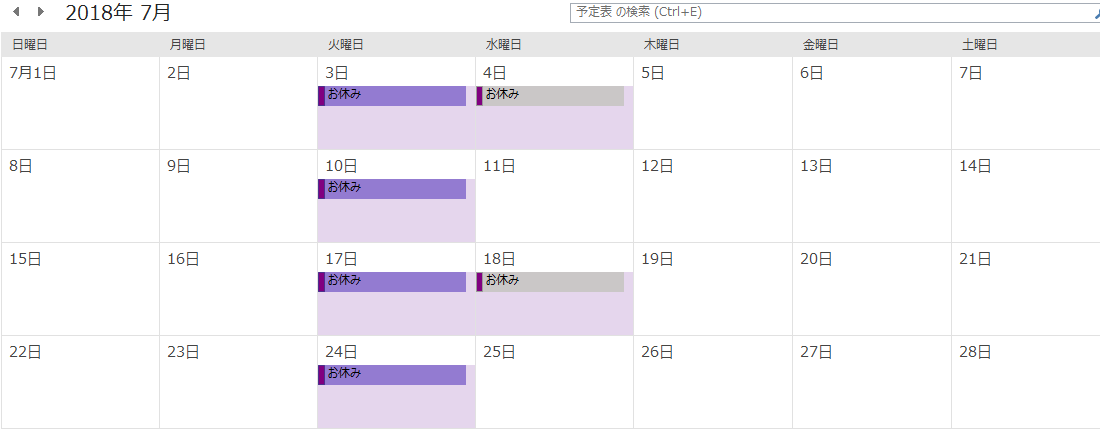The height and width of the screenshot is (429, 1100).
Task: Select the 7月1日 day cell
Action: [x=81, y=103]
